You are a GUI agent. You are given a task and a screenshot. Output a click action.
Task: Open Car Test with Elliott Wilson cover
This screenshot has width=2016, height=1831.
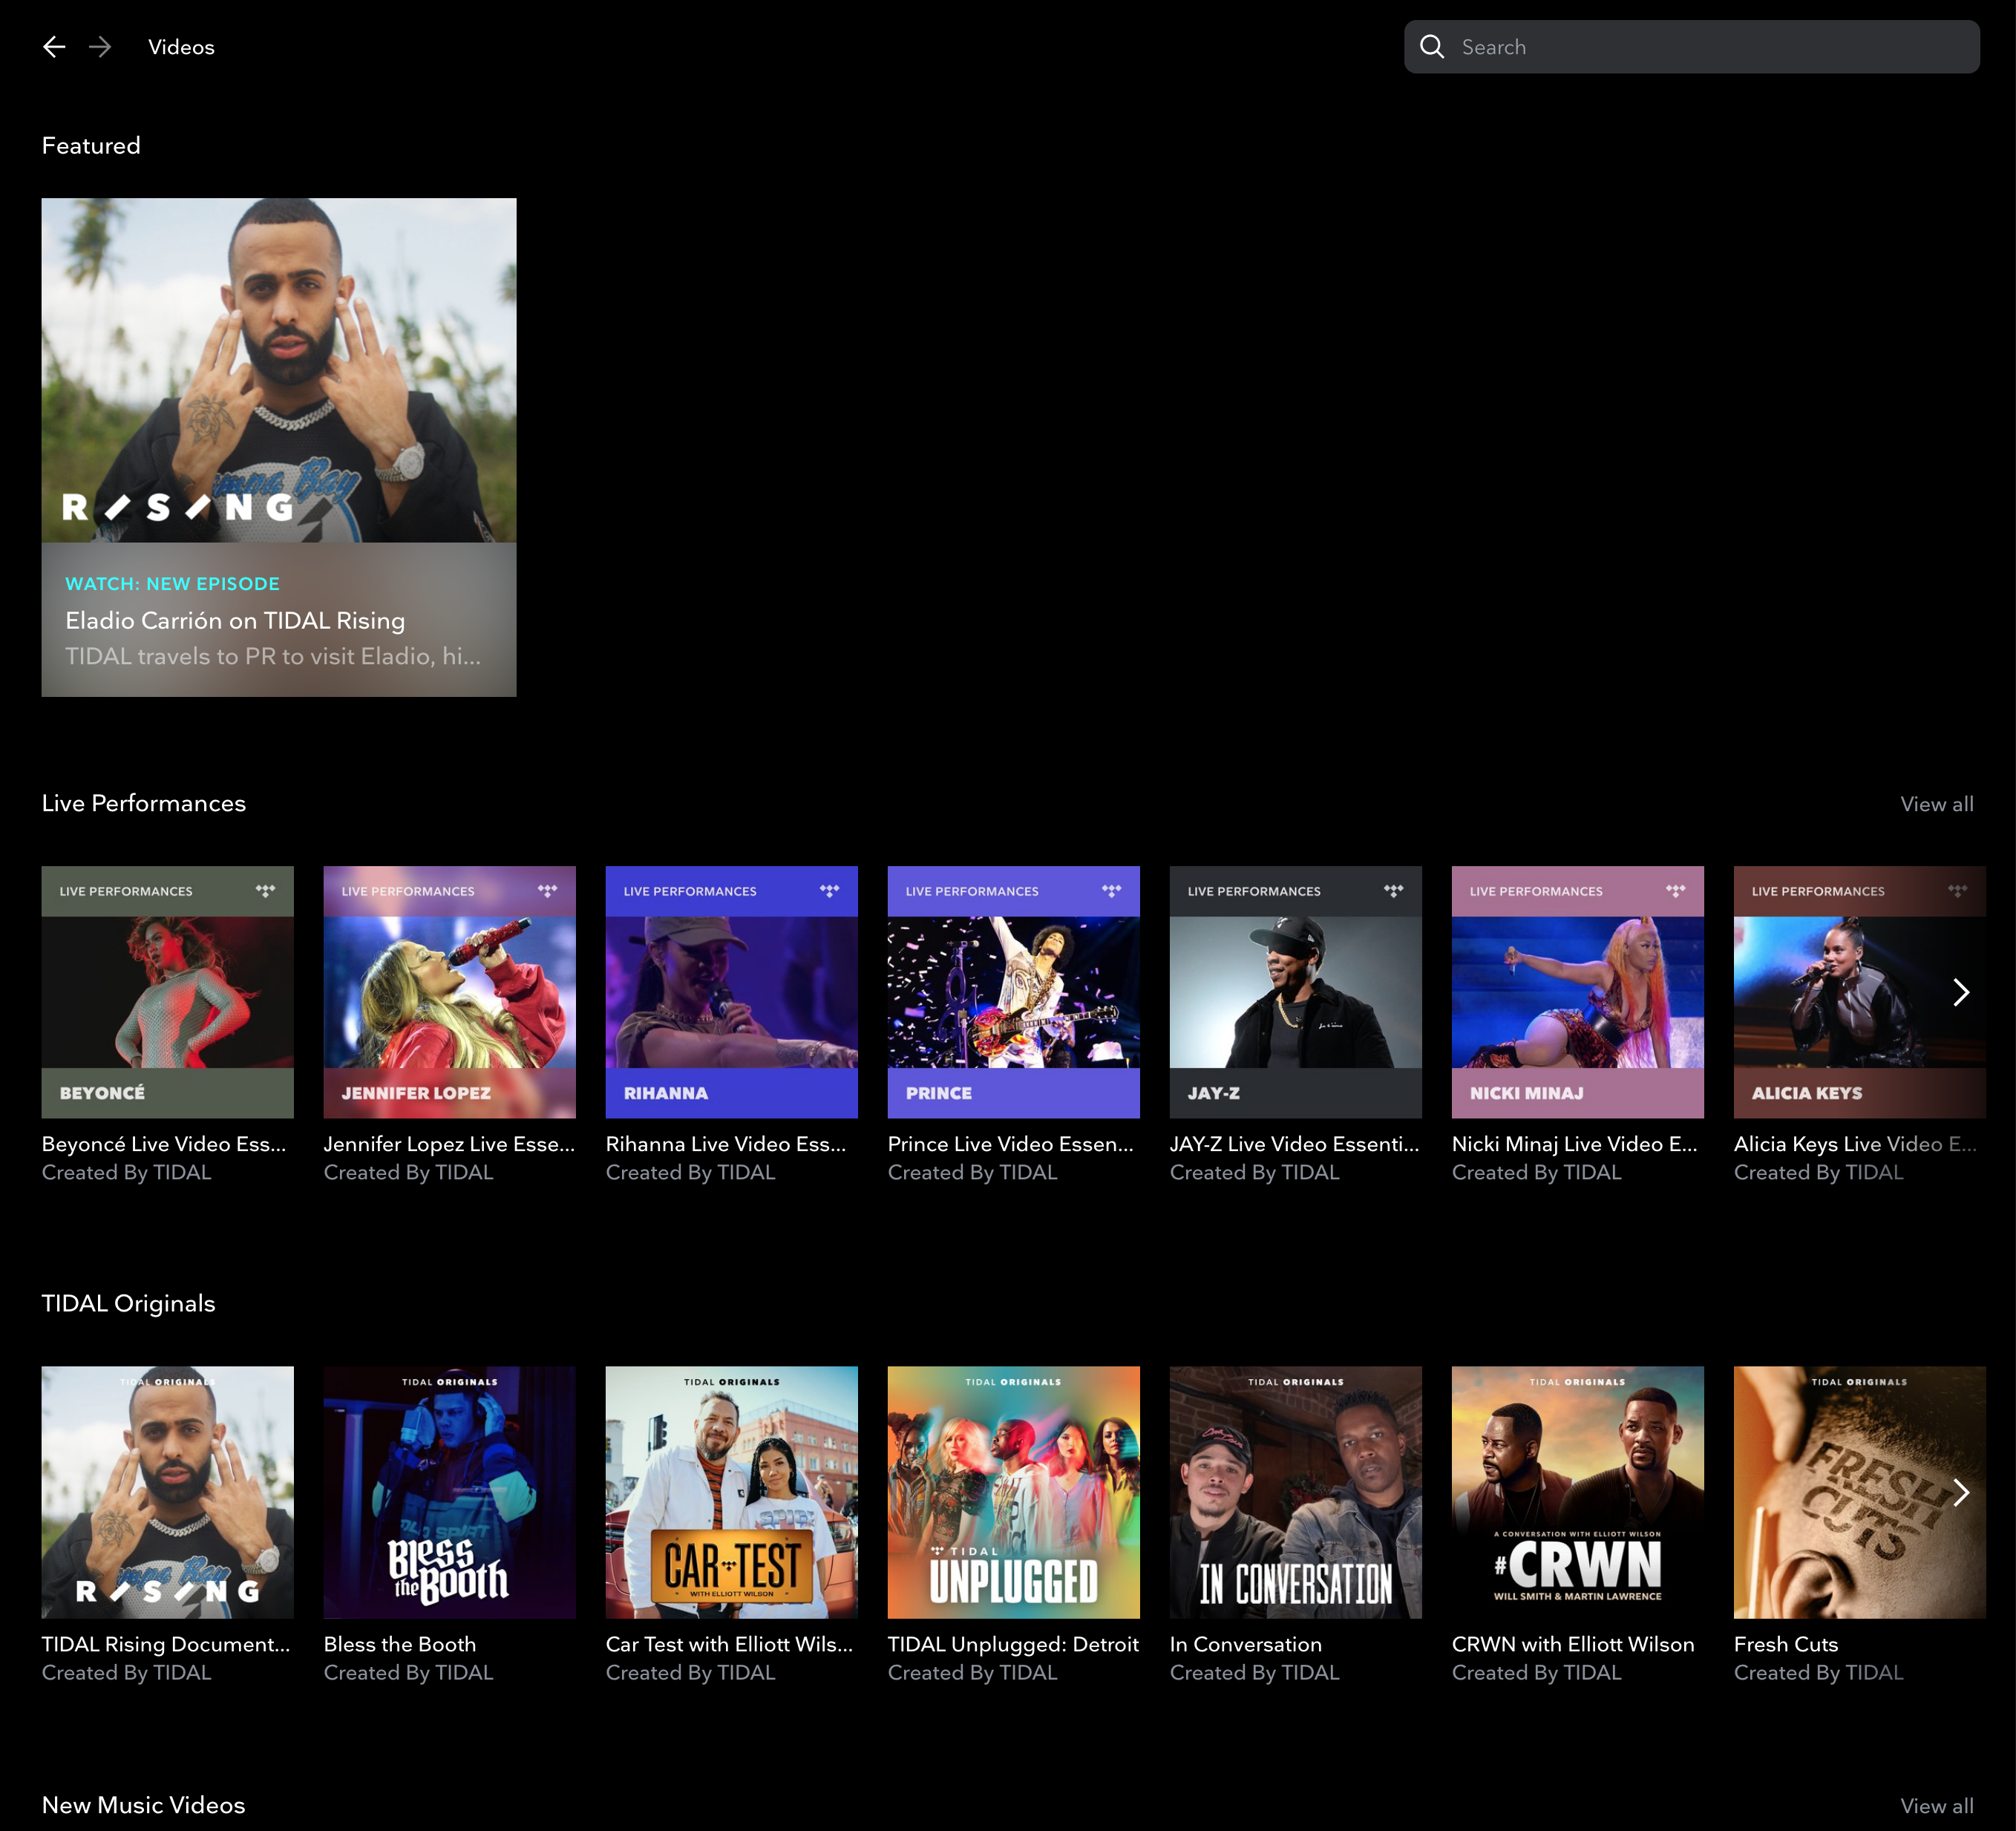[x=732, y=1492]
